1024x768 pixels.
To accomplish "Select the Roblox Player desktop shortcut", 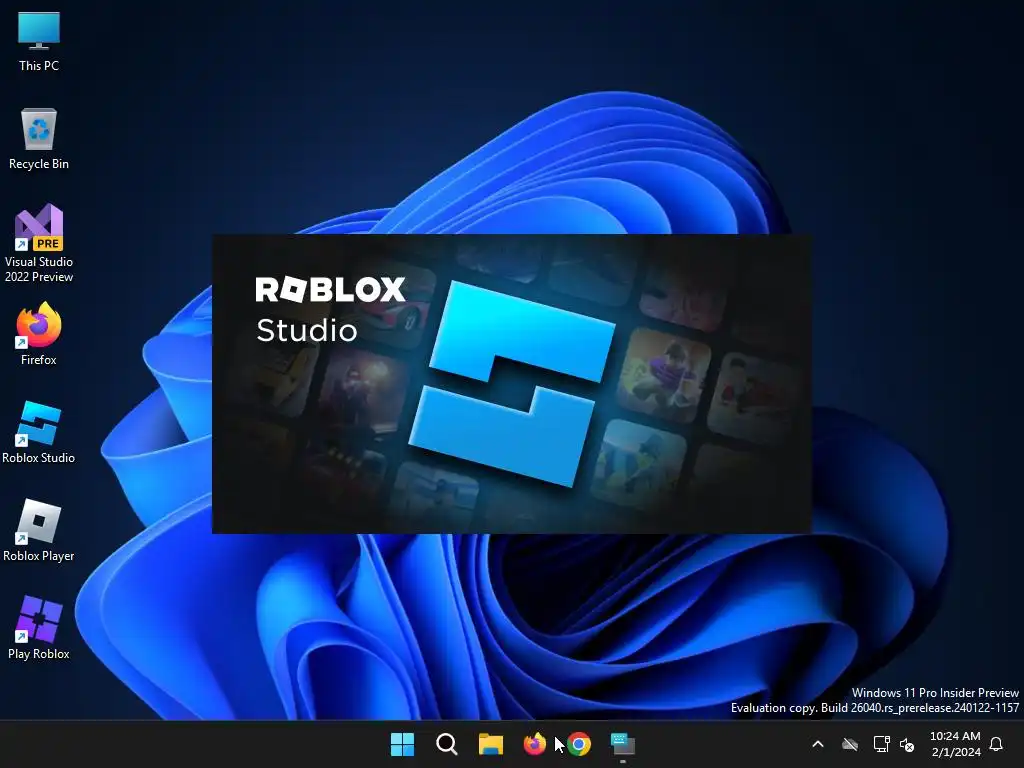I will (x=39, y=530).
